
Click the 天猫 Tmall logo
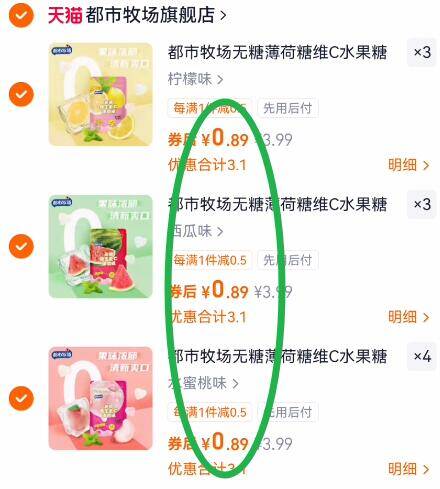tap(65, 15)
